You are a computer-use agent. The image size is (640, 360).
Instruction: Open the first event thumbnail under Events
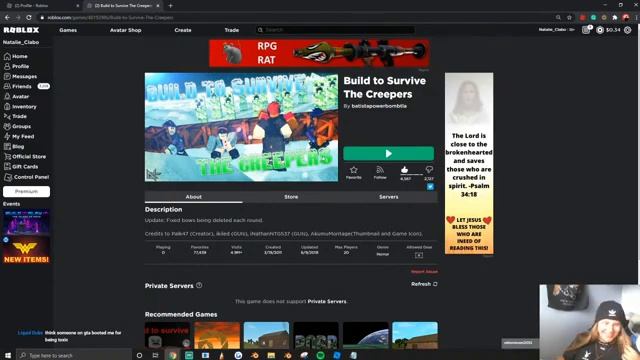[27, 222]
